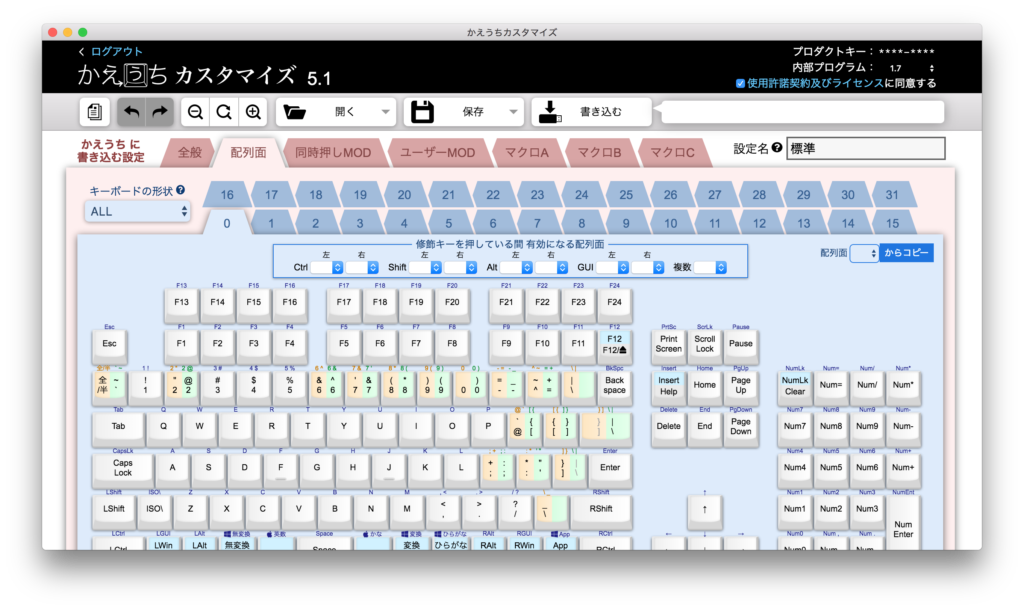
Task: Open the 配列面 copy source dropdown
Action: click(x=864, y=253)
